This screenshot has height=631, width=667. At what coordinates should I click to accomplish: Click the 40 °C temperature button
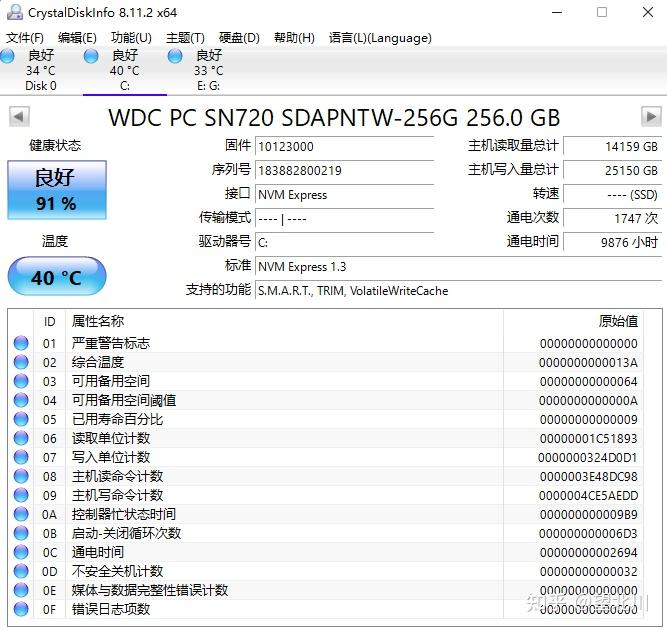point(57,276)
